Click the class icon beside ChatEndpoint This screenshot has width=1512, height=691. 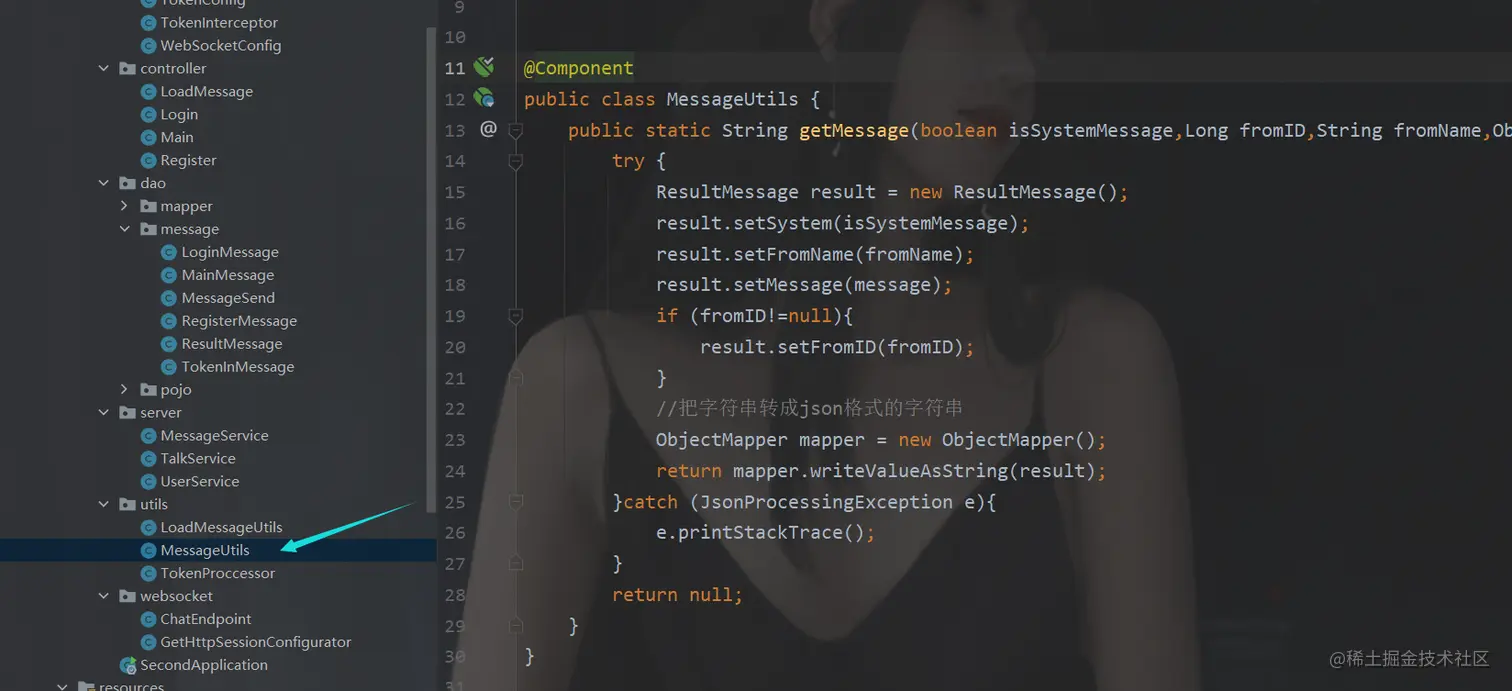click(148, 619)
